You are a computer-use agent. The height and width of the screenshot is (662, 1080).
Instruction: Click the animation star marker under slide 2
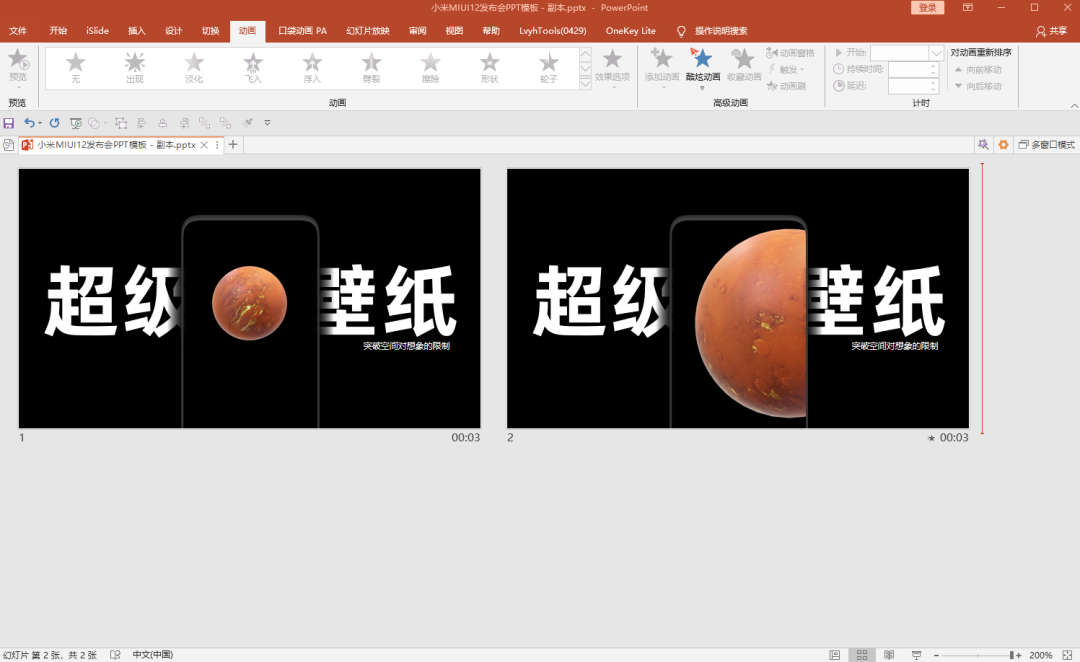[931, 438]
